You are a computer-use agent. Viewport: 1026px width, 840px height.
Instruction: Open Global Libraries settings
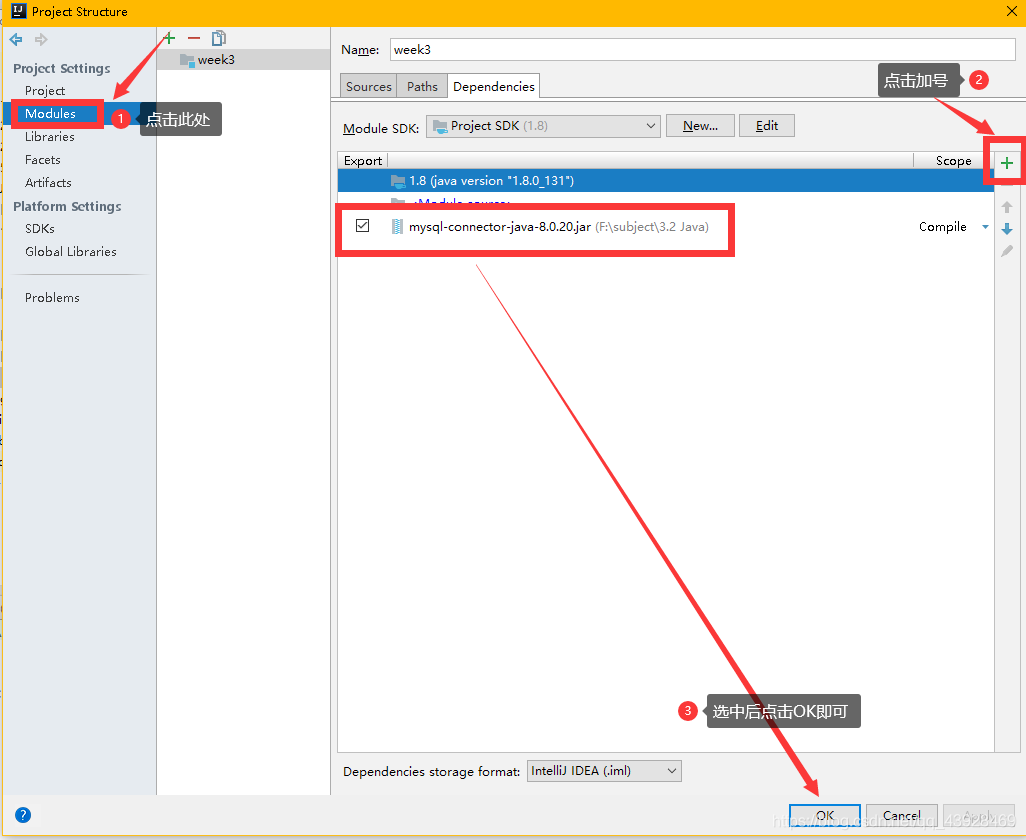click(x=71, y=251)
